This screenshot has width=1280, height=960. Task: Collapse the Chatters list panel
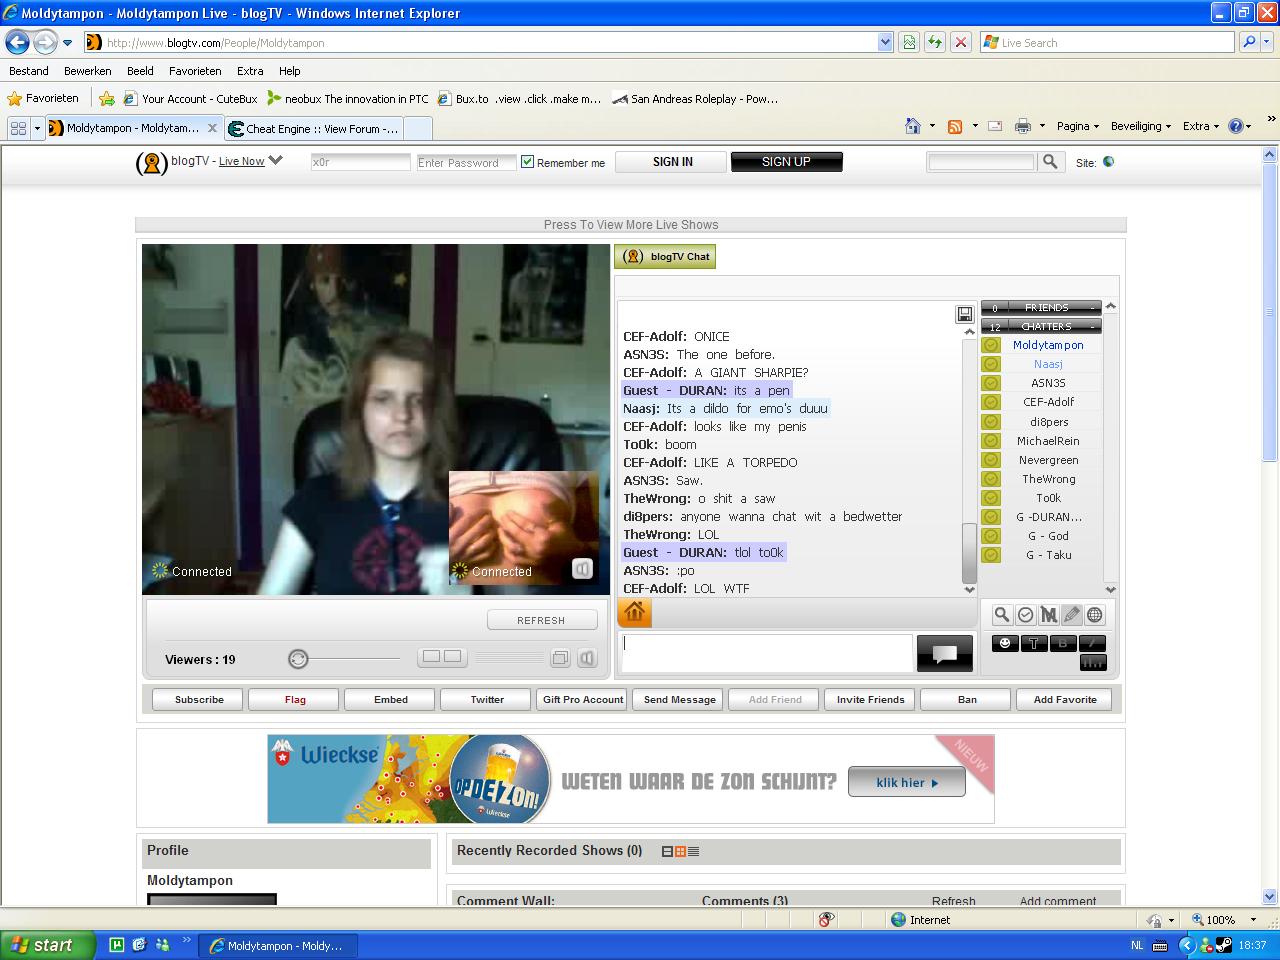pyautogui.click(x=1092, y=327)
